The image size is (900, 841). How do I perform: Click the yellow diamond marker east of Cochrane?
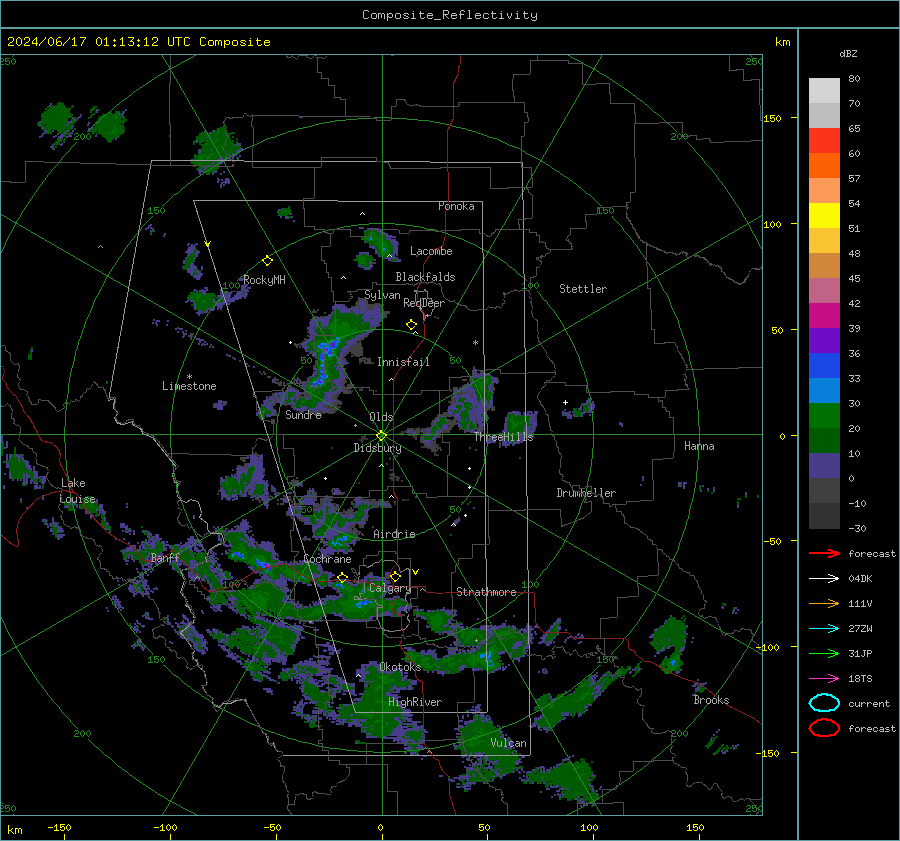pyautogui.click(x=343, y=578)
